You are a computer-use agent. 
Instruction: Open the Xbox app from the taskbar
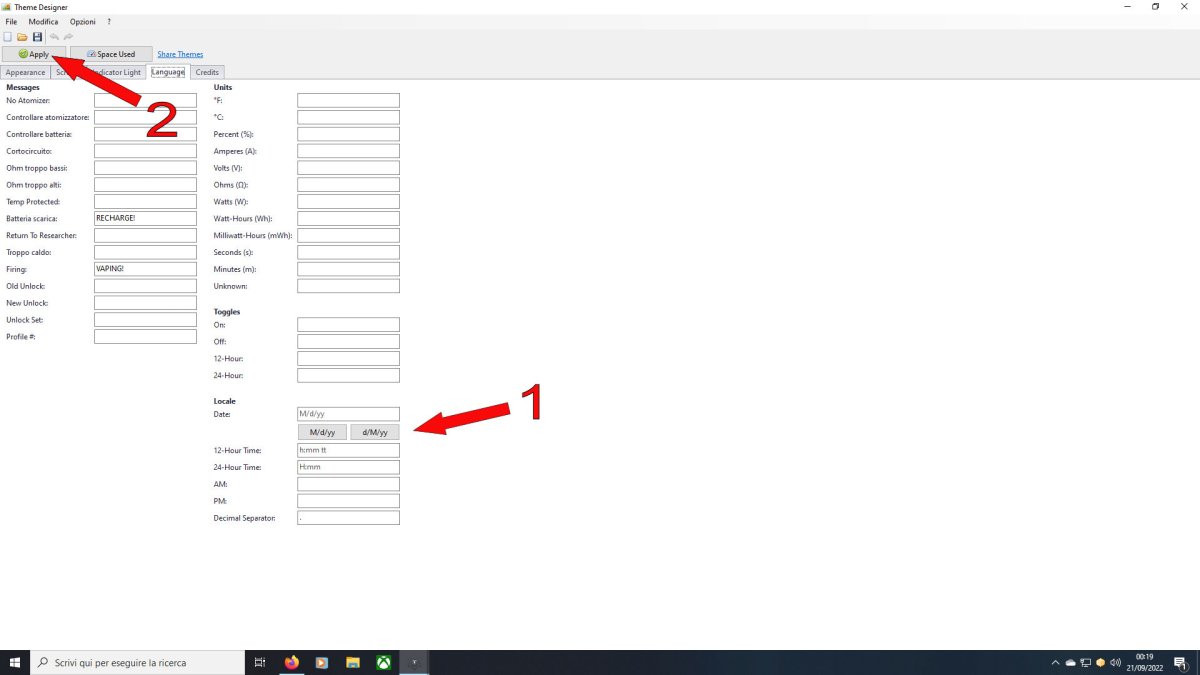[384, 662]
